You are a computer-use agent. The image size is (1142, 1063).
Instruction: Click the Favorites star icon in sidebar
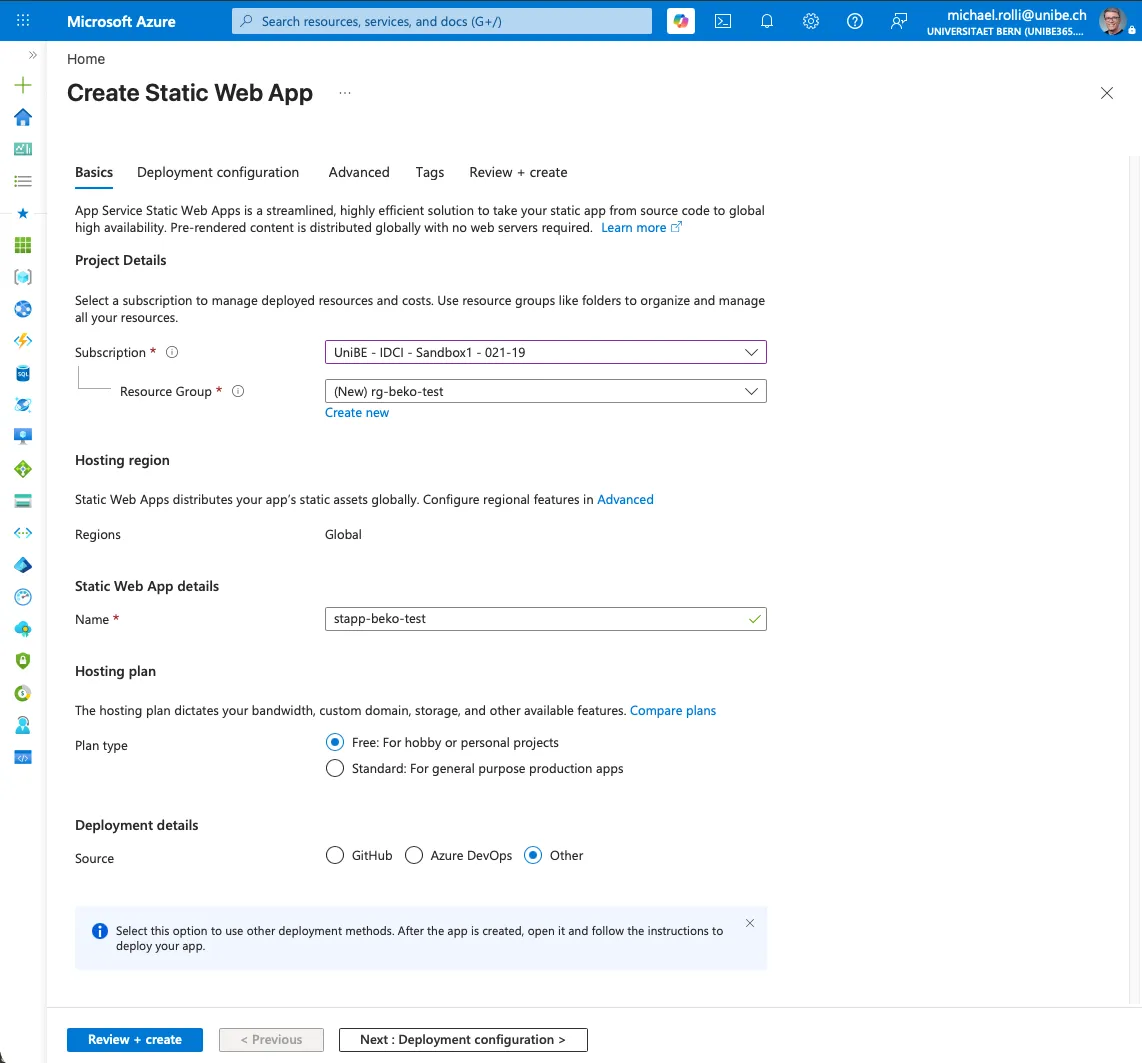pyautogui.click(x=23, y=213)
